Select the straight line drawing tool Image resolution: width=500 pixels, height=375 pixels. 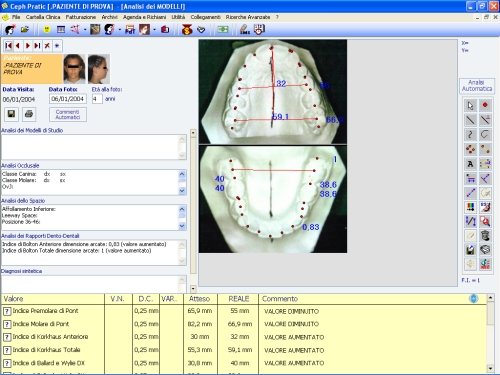470,120
